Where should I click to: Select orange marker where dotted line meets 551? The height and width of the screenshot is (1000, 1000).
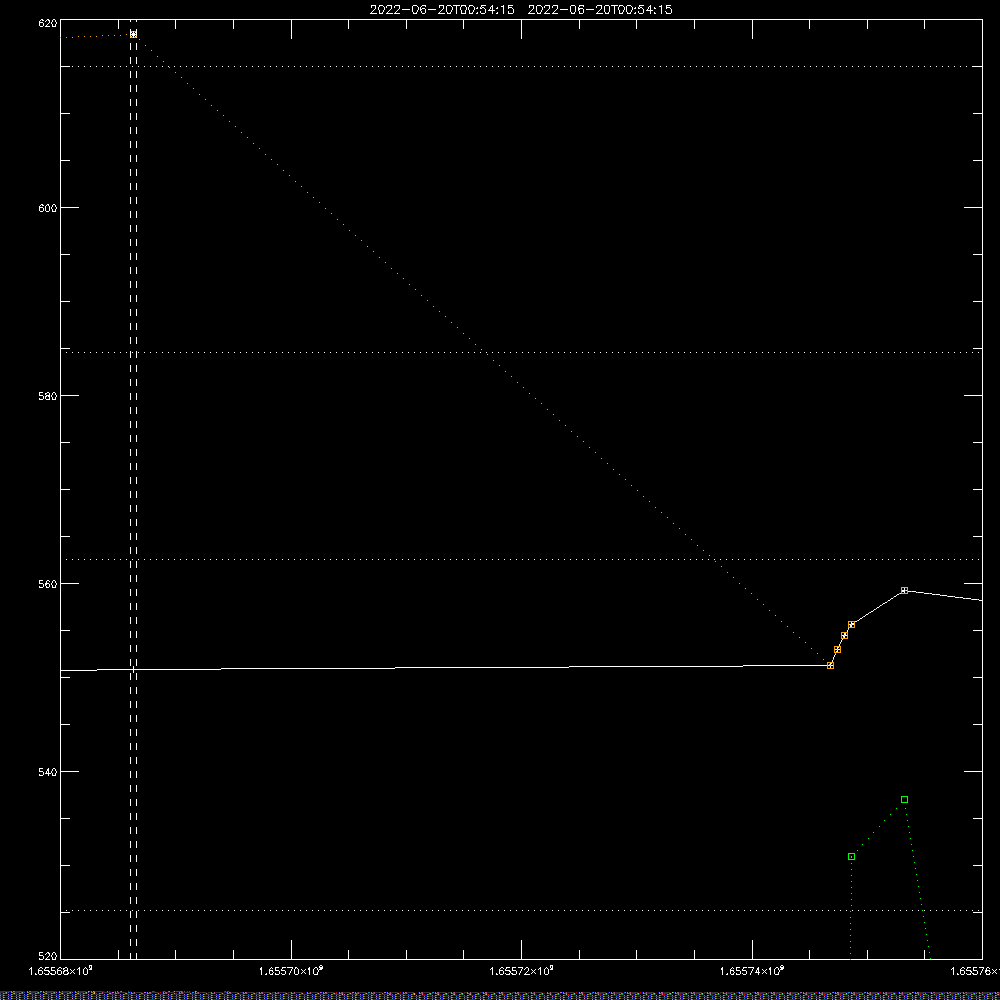[830, 665]
